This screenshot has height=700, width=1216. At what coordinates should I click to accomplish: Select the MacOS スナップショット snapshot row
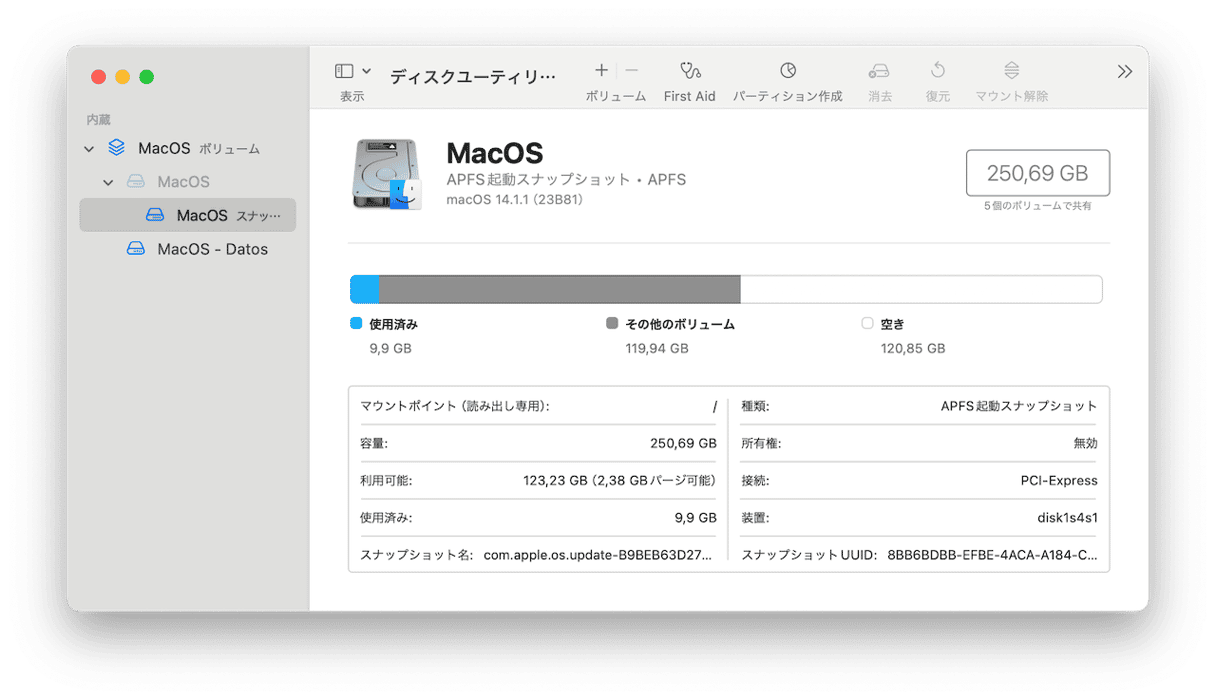(x=188, y=215)
